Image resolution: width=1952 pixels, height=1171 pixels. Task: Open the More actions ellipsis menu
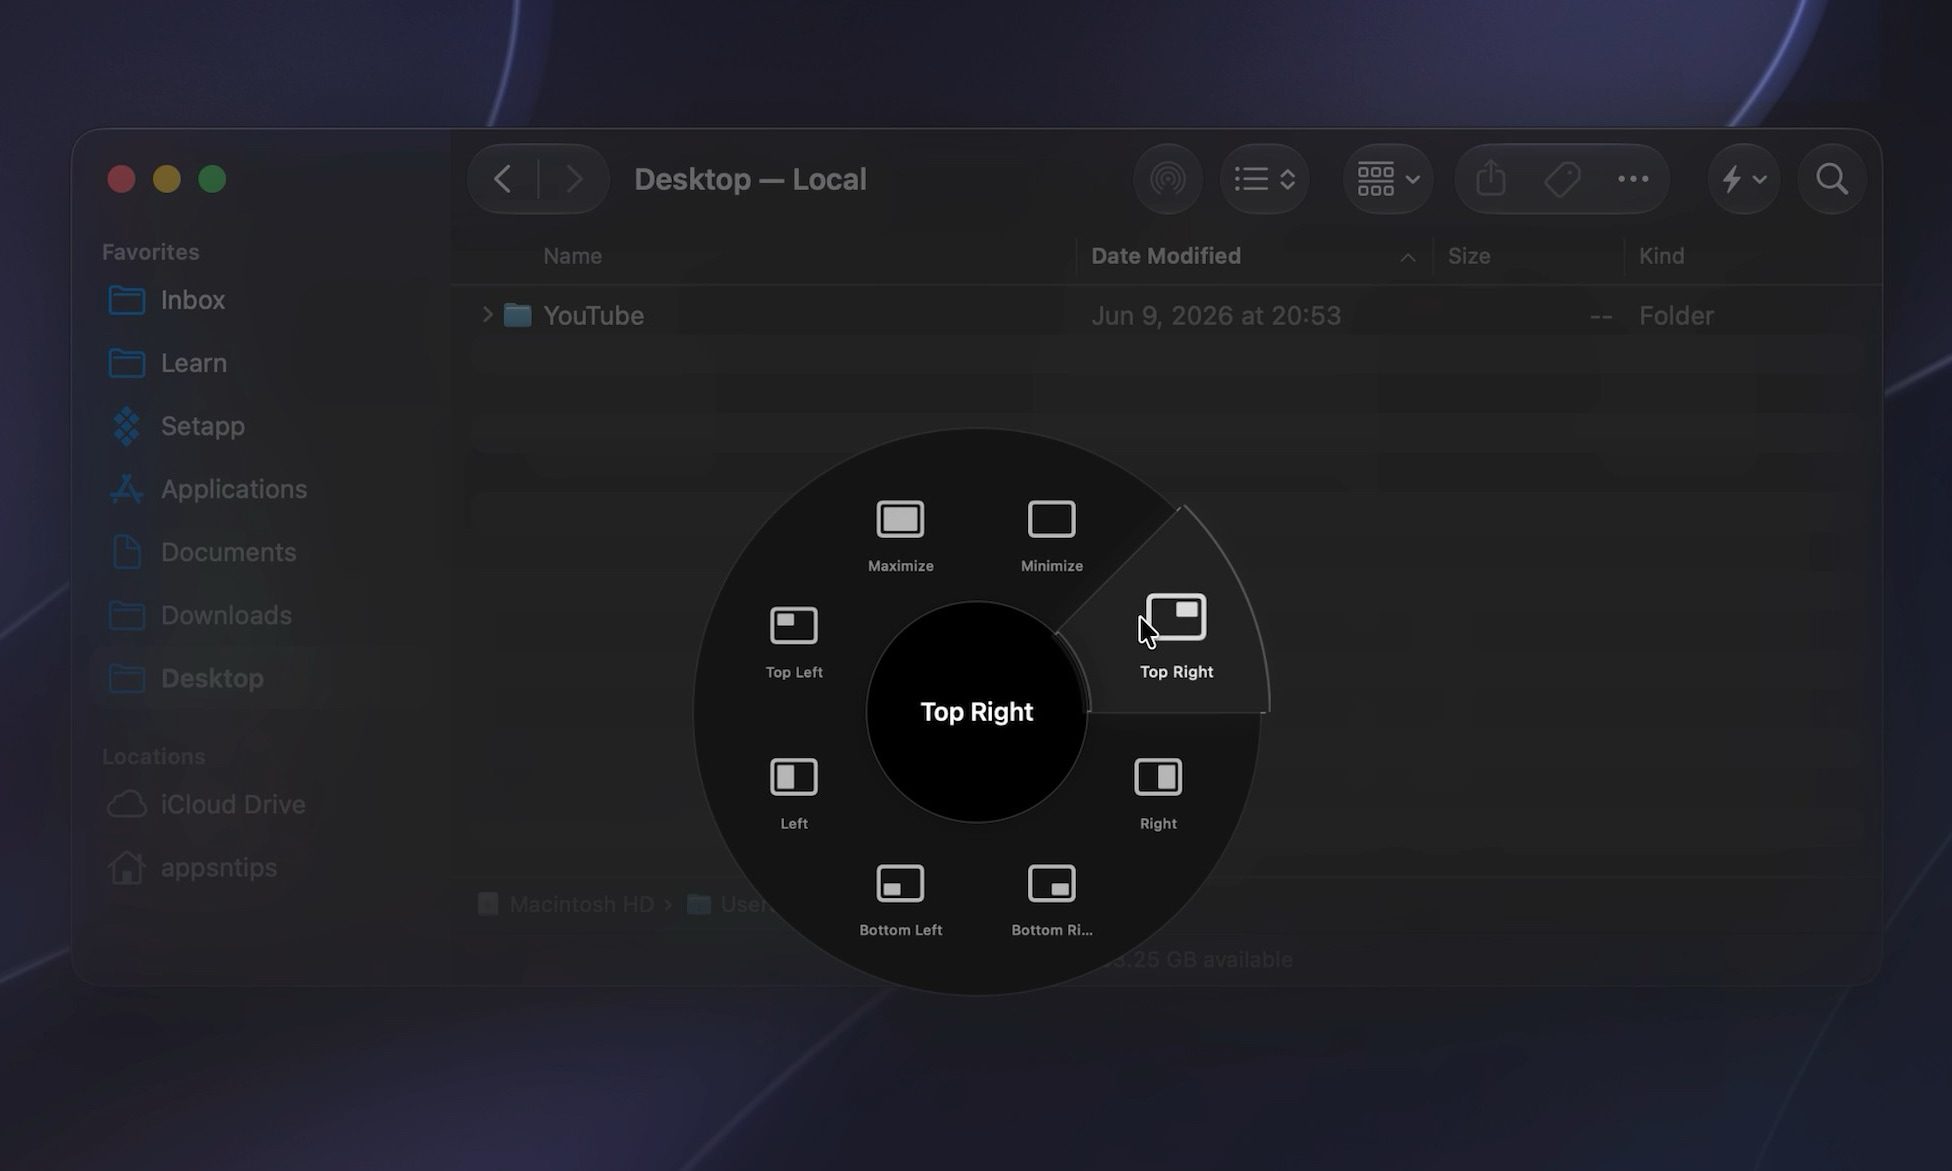(1632, 179)
